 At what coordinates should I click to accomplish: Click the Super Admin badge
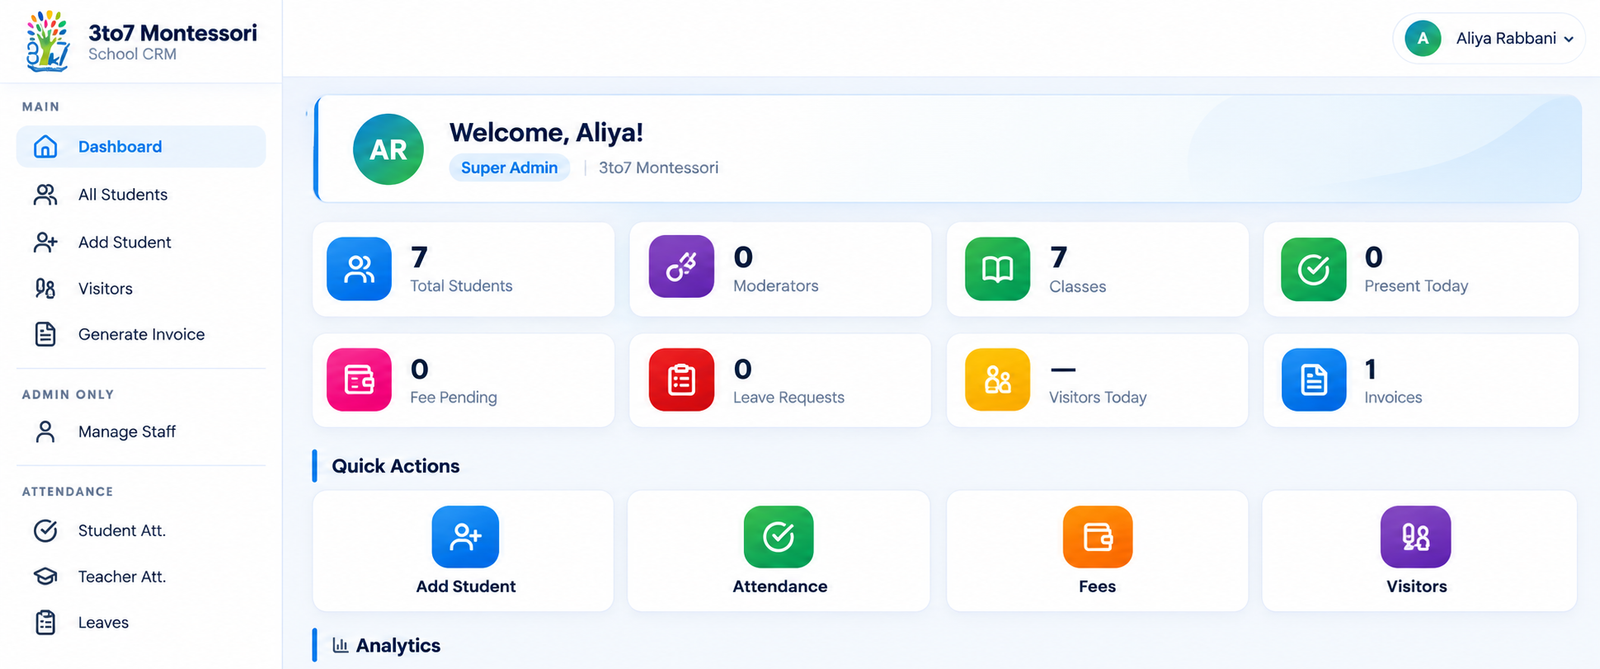click(509, 168)
